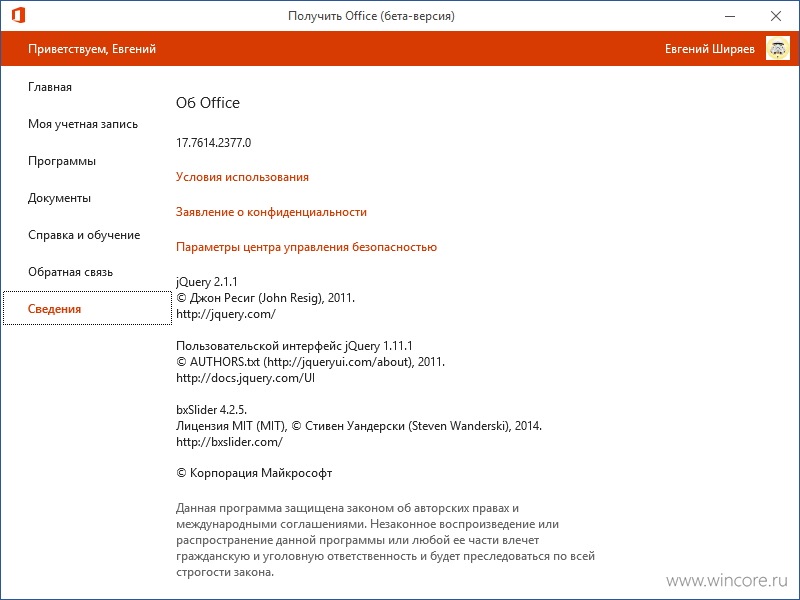The width and height of the screenshot is (800, 600).
Task: Click the user name Евгений Ширяев
Action: [x=710, y=49]
